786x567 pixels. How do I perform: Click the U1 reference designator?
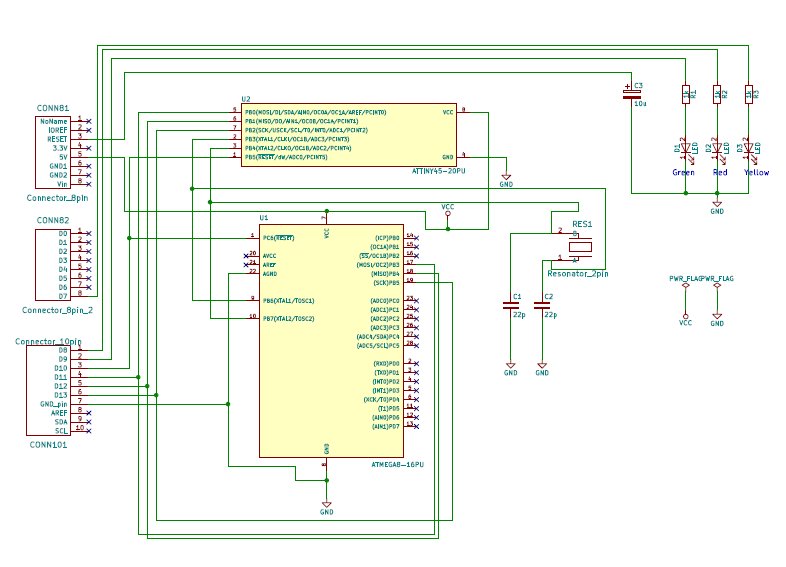pos(264,218)
